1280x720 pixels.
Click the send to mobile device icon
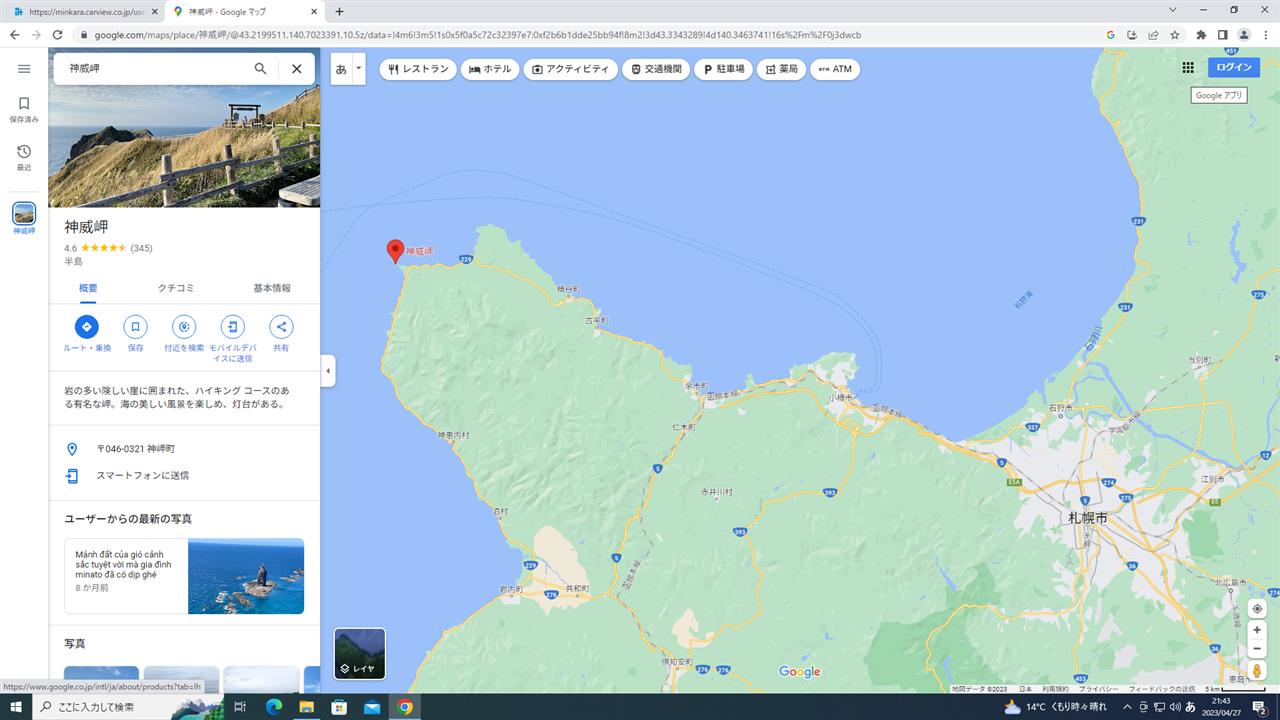pos(232,326)
